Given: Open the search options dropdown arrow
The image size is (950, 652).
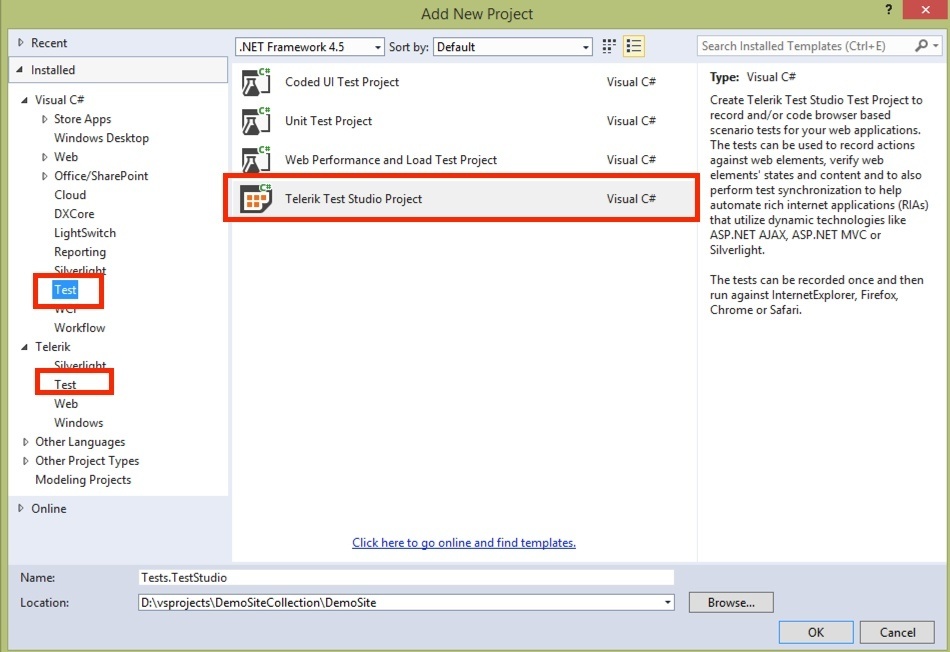Looking at the screenshot, I should click(936, 46).
